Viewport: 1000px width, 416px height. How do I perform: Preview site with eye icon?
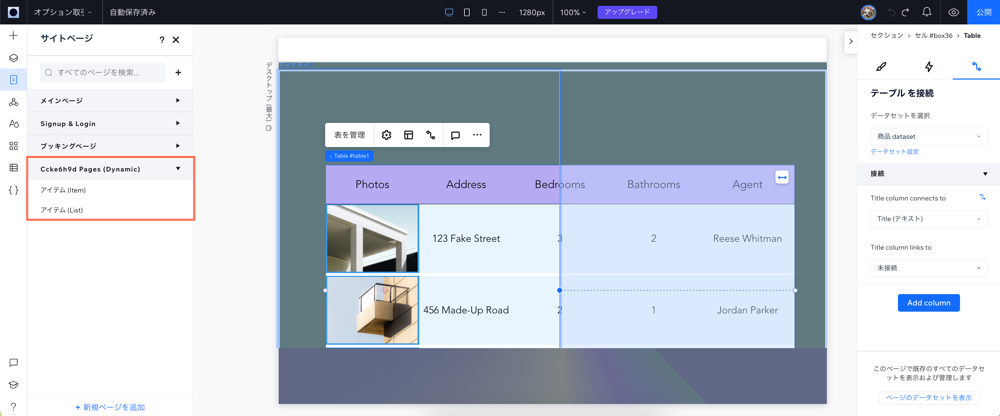point(953,12)
